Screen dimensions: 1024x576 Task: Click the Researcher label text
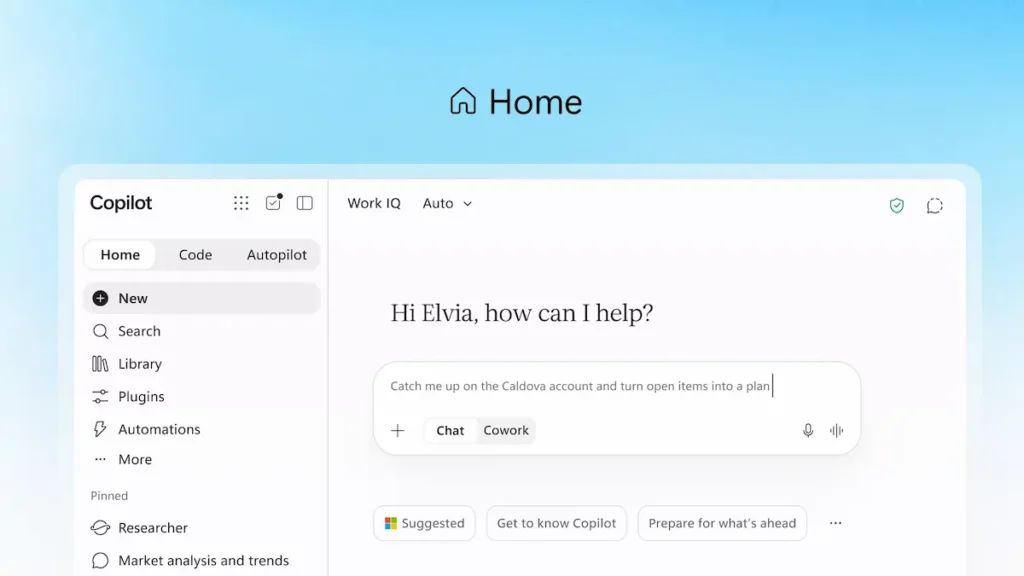coord(153,528)
